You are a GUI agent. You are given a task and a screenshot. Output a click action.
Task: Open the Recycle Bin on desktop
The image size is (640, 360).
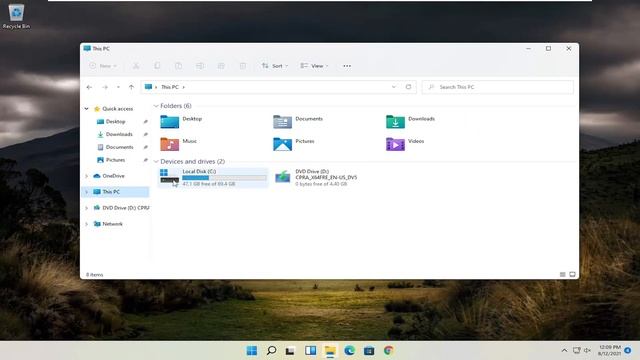point(16,16)
